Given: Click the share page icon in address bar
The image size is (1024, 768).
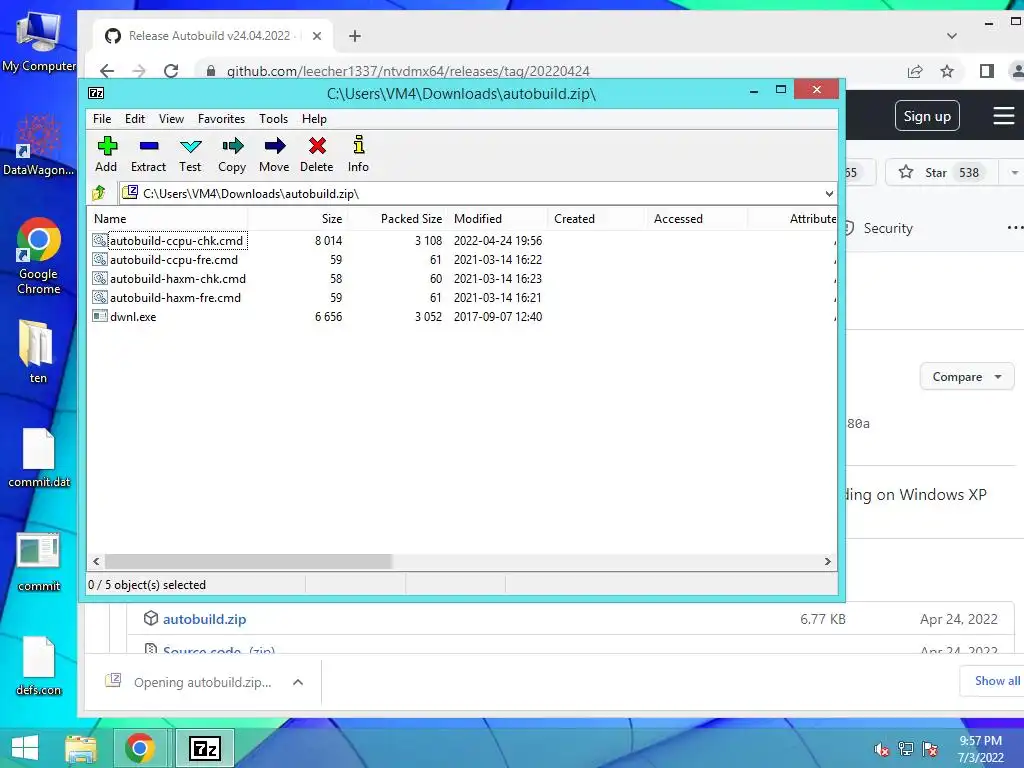Looking at the screenshot, I should coord(915,71).
